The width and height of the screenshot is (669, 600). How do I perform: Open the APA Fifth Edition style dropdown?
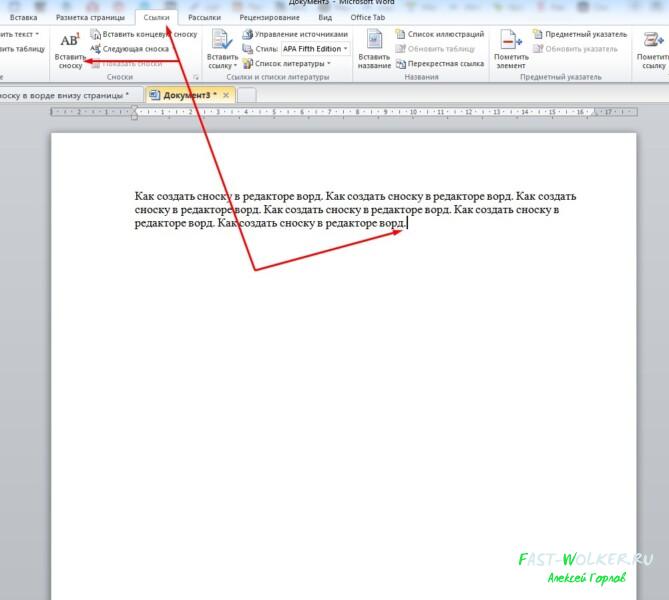[316, 49]
